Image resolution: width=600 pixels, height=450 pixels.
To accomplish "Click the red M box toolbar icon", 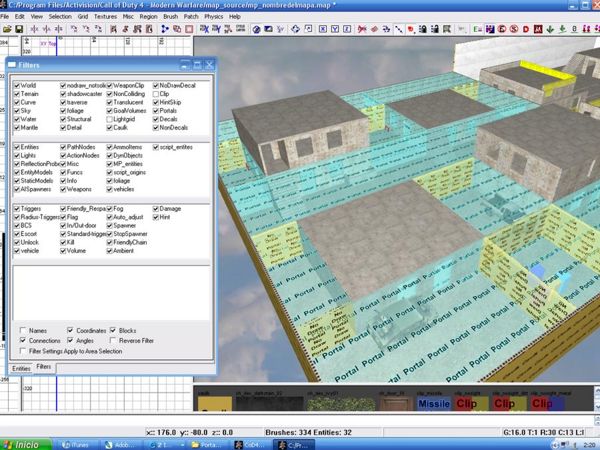I will click(538, 29).
